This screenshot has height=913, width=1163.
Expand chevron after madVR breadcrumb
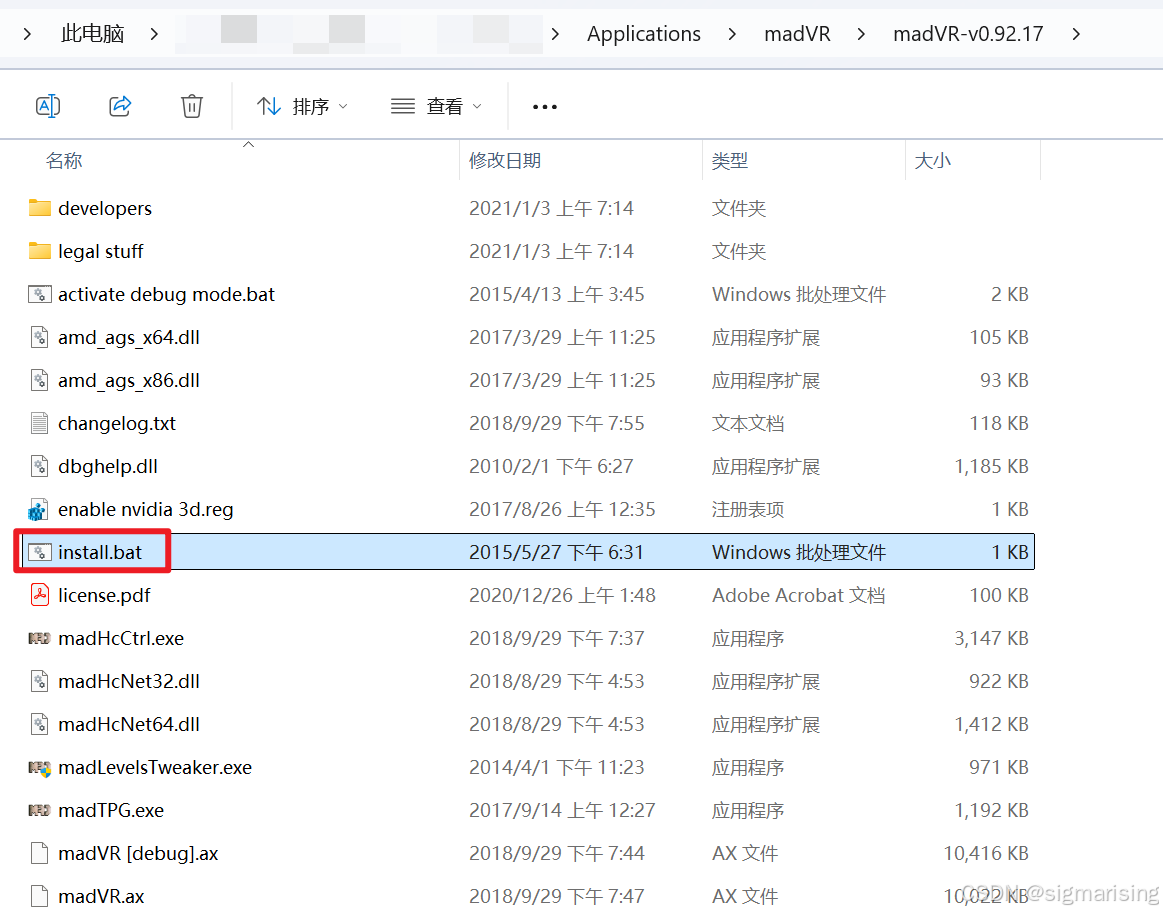(861, 34)
